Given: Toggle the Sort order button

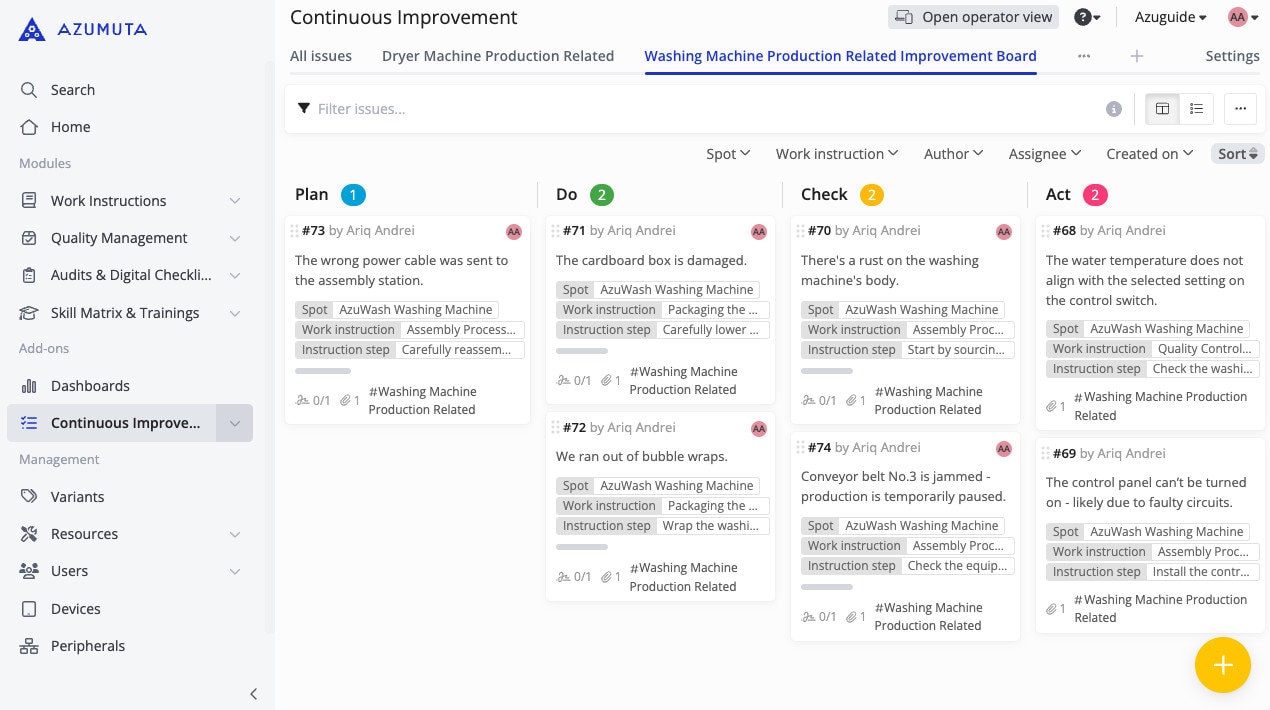Looking at the screenshot, I should coord(1237,154).
